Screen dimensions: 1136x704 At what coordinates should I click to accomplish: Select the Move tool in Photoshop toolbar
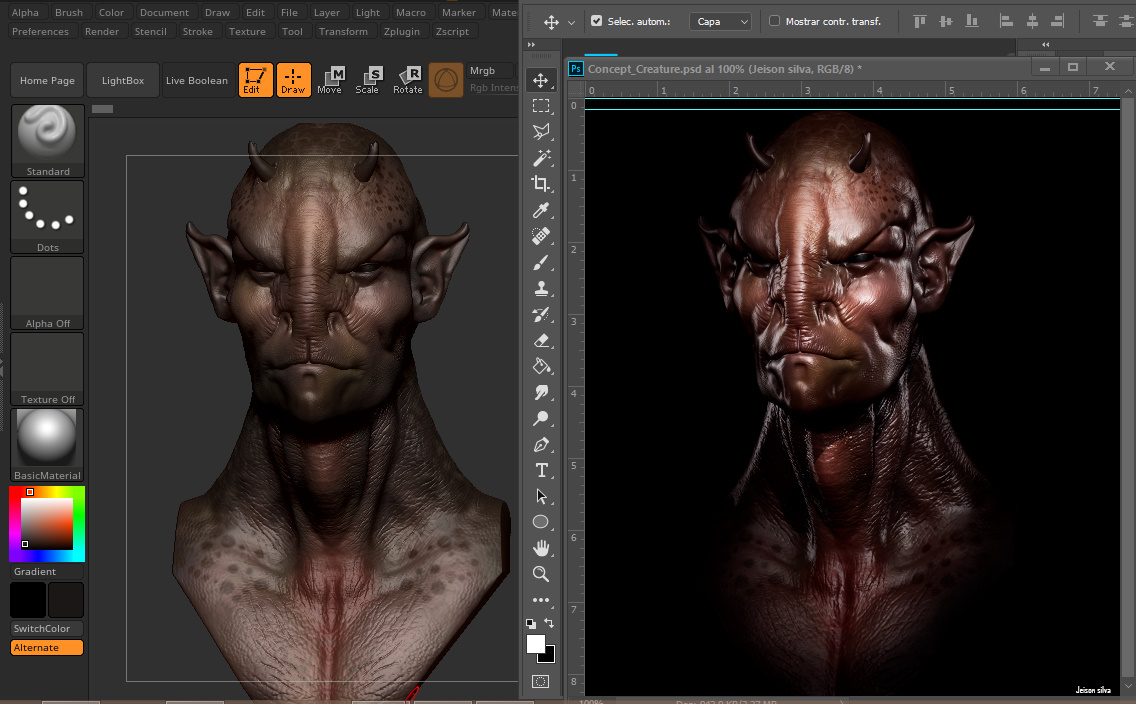point(540,80)
